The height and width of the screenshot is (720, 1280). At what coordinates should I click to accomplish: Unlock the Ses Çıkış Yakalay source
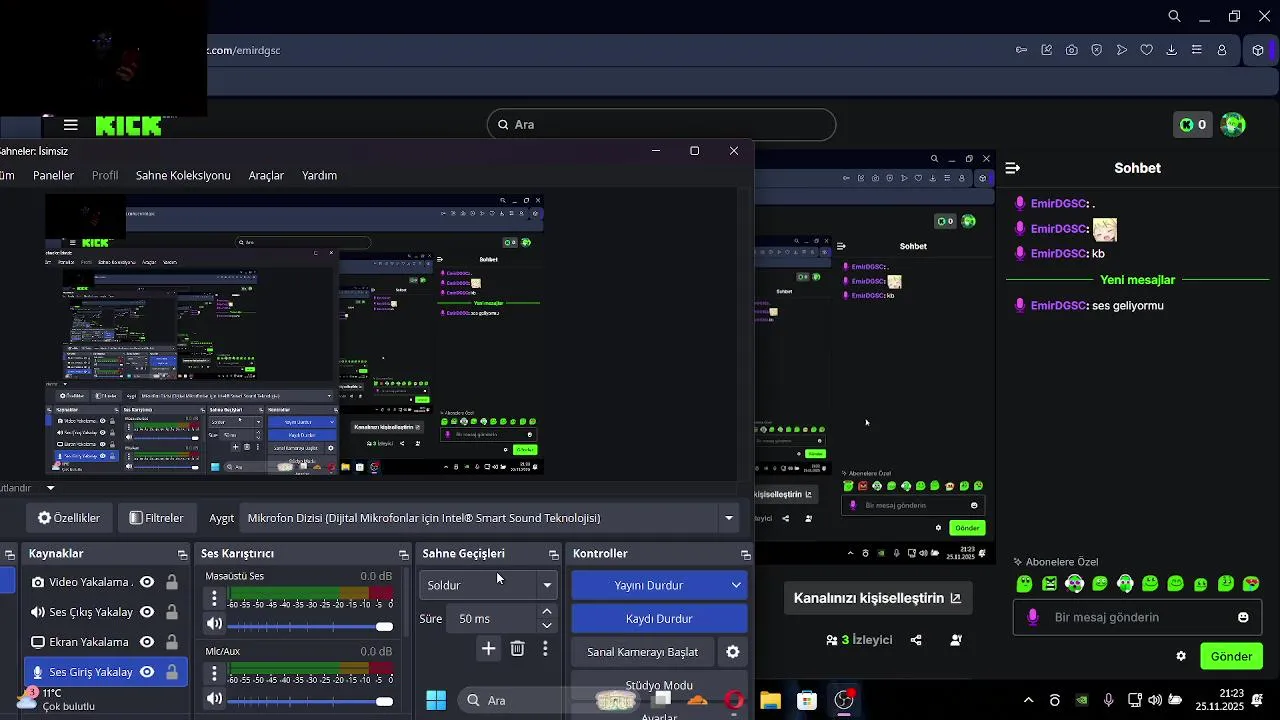pyautogui.click(x=172, y=612)
